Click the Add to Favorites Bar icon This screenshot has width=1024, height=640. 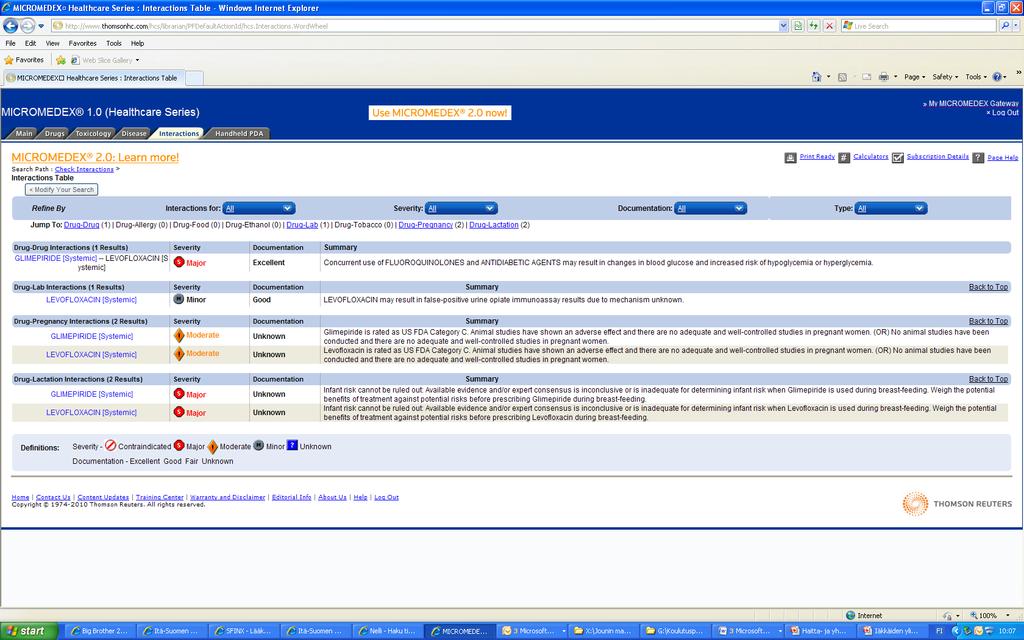point(61,59)
